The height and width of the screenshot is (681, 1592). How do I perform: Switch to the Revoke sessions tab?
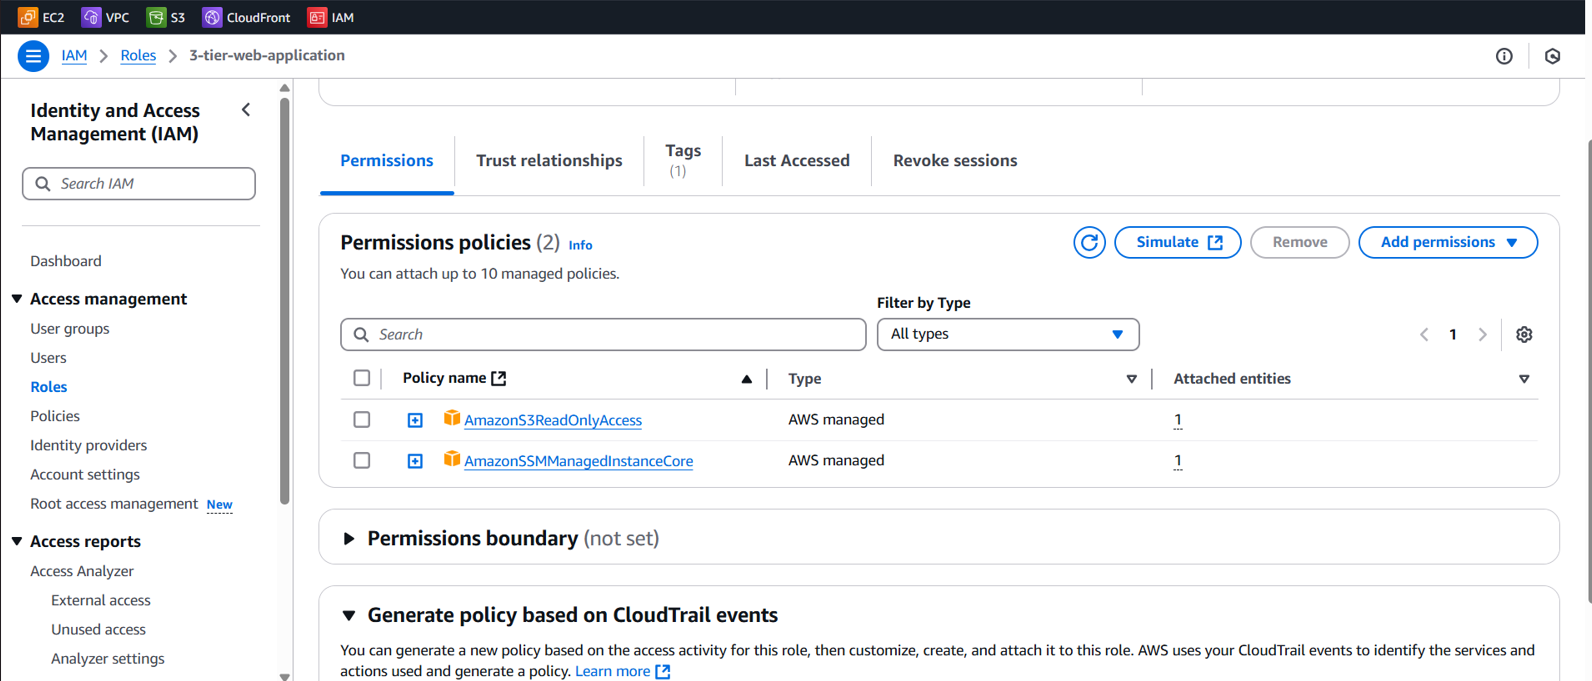955,160
